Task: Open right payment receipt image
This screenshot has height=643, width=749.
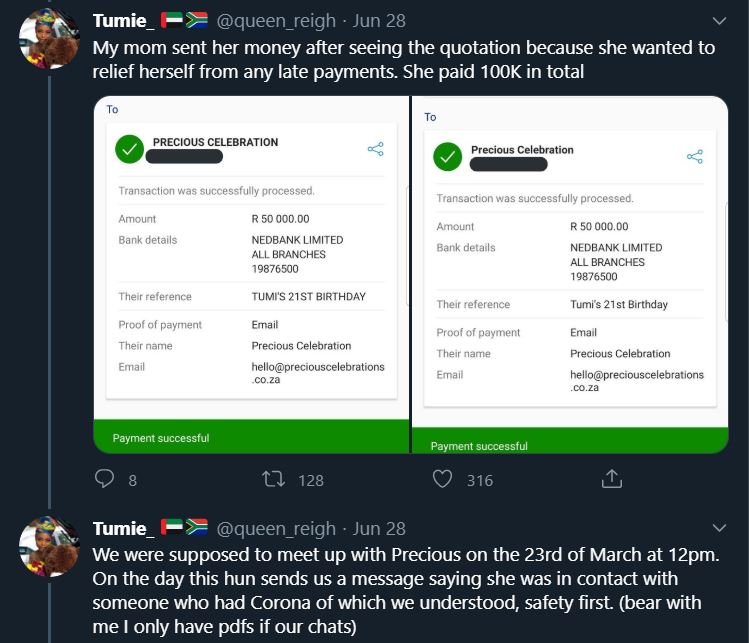Action: [570, 275]
